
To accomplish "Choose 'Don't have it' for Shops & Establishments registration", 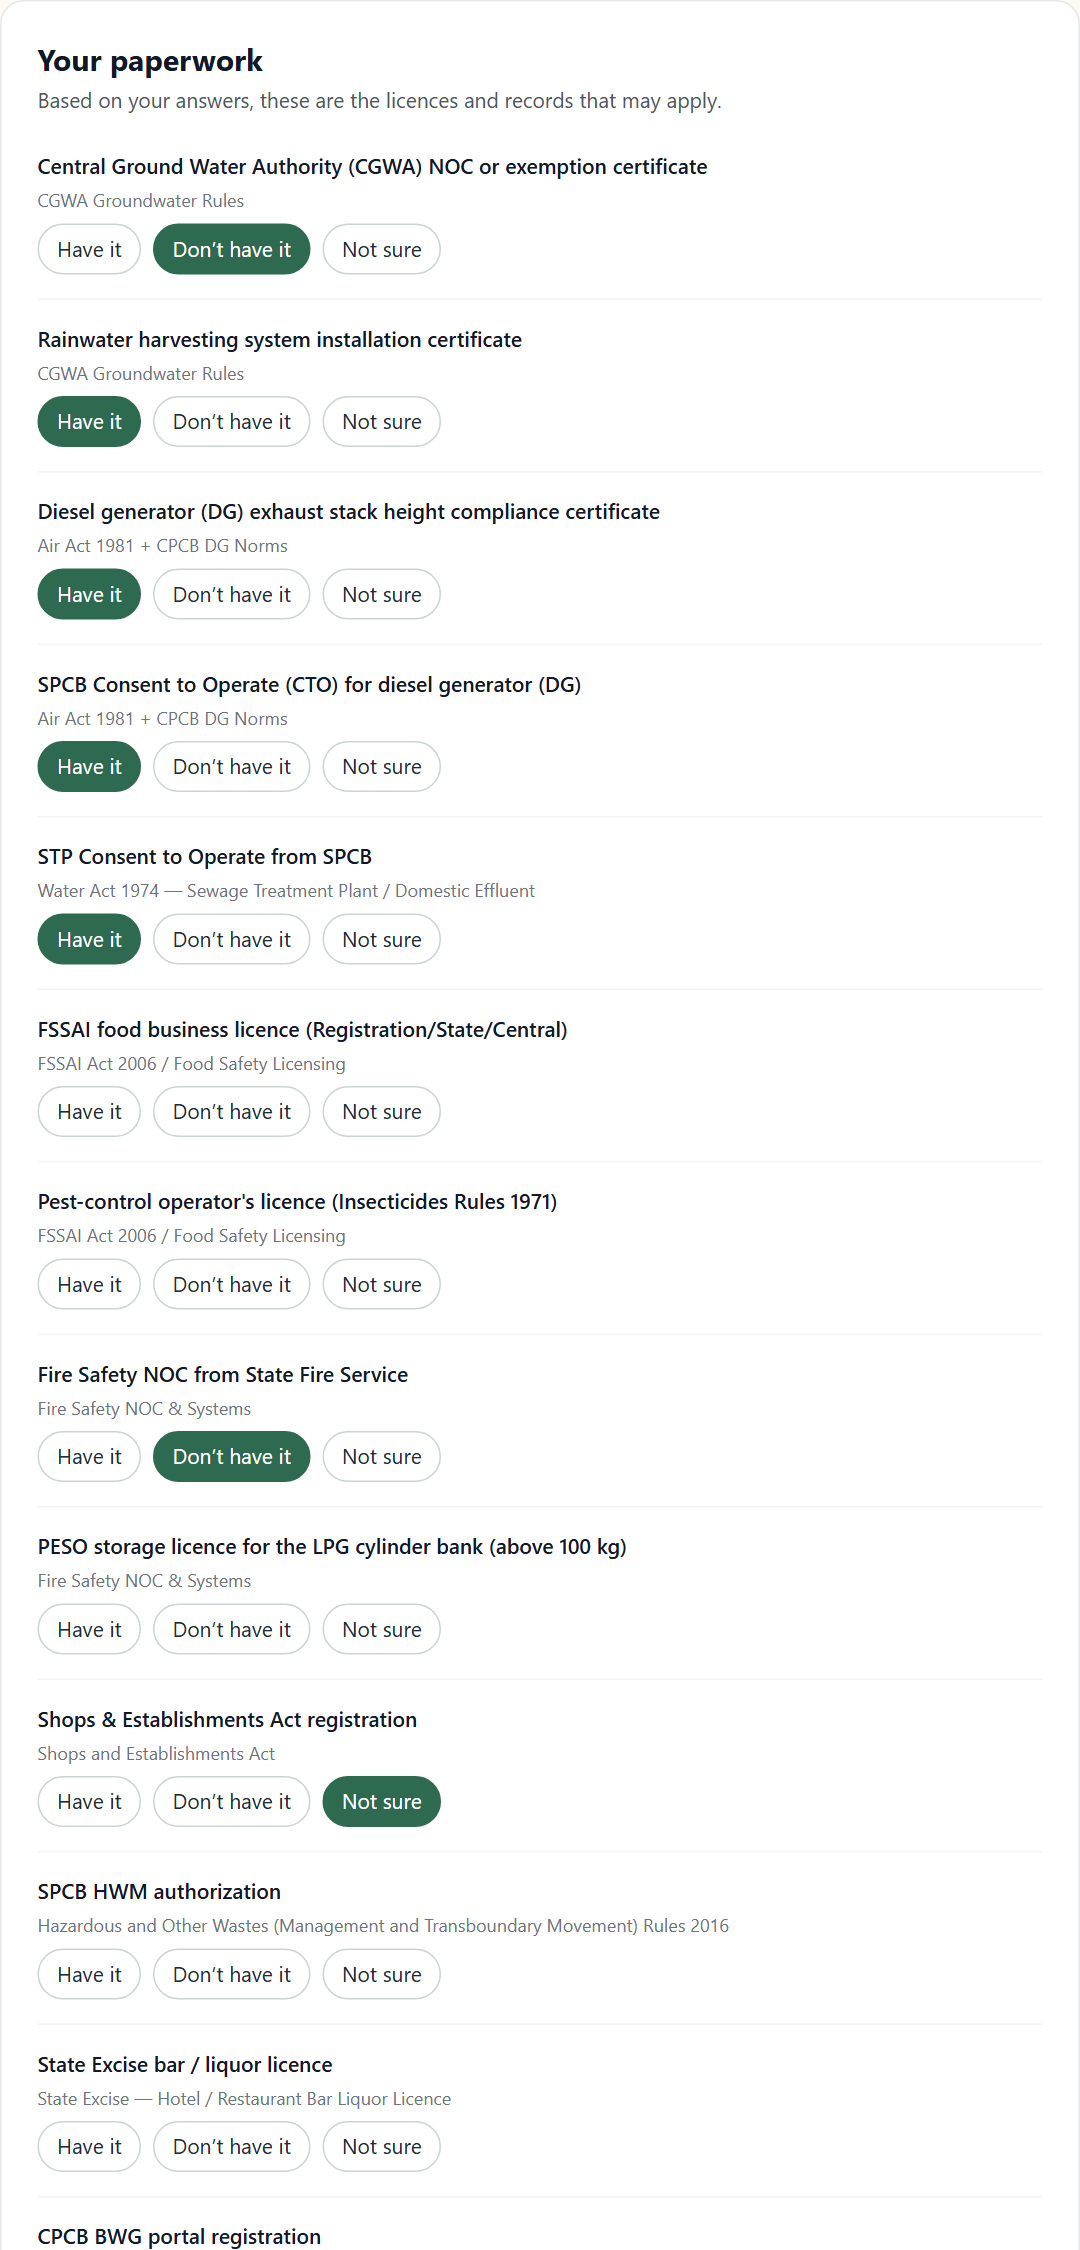I will point(231,1802).
